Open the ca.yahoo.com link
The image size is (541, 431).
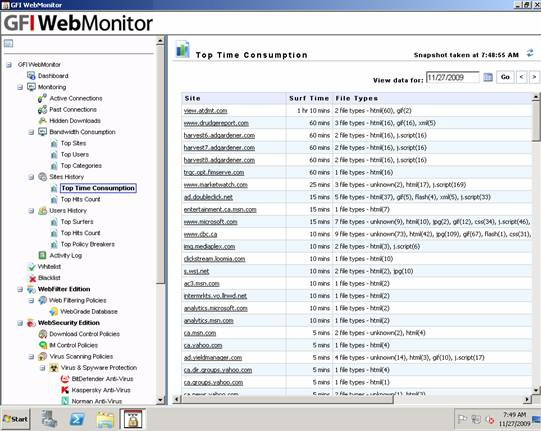point(203,345)
